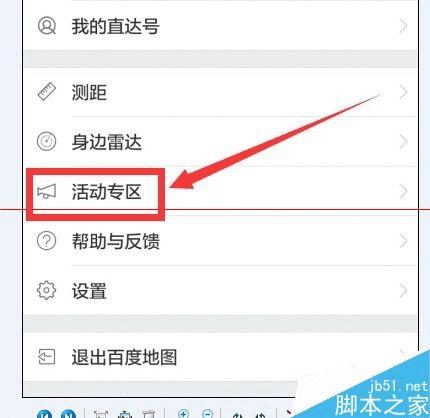The width and height of the screenshot is (430, 418).
Task: Click the radar icon for 身边雷达
Action: 46,141
